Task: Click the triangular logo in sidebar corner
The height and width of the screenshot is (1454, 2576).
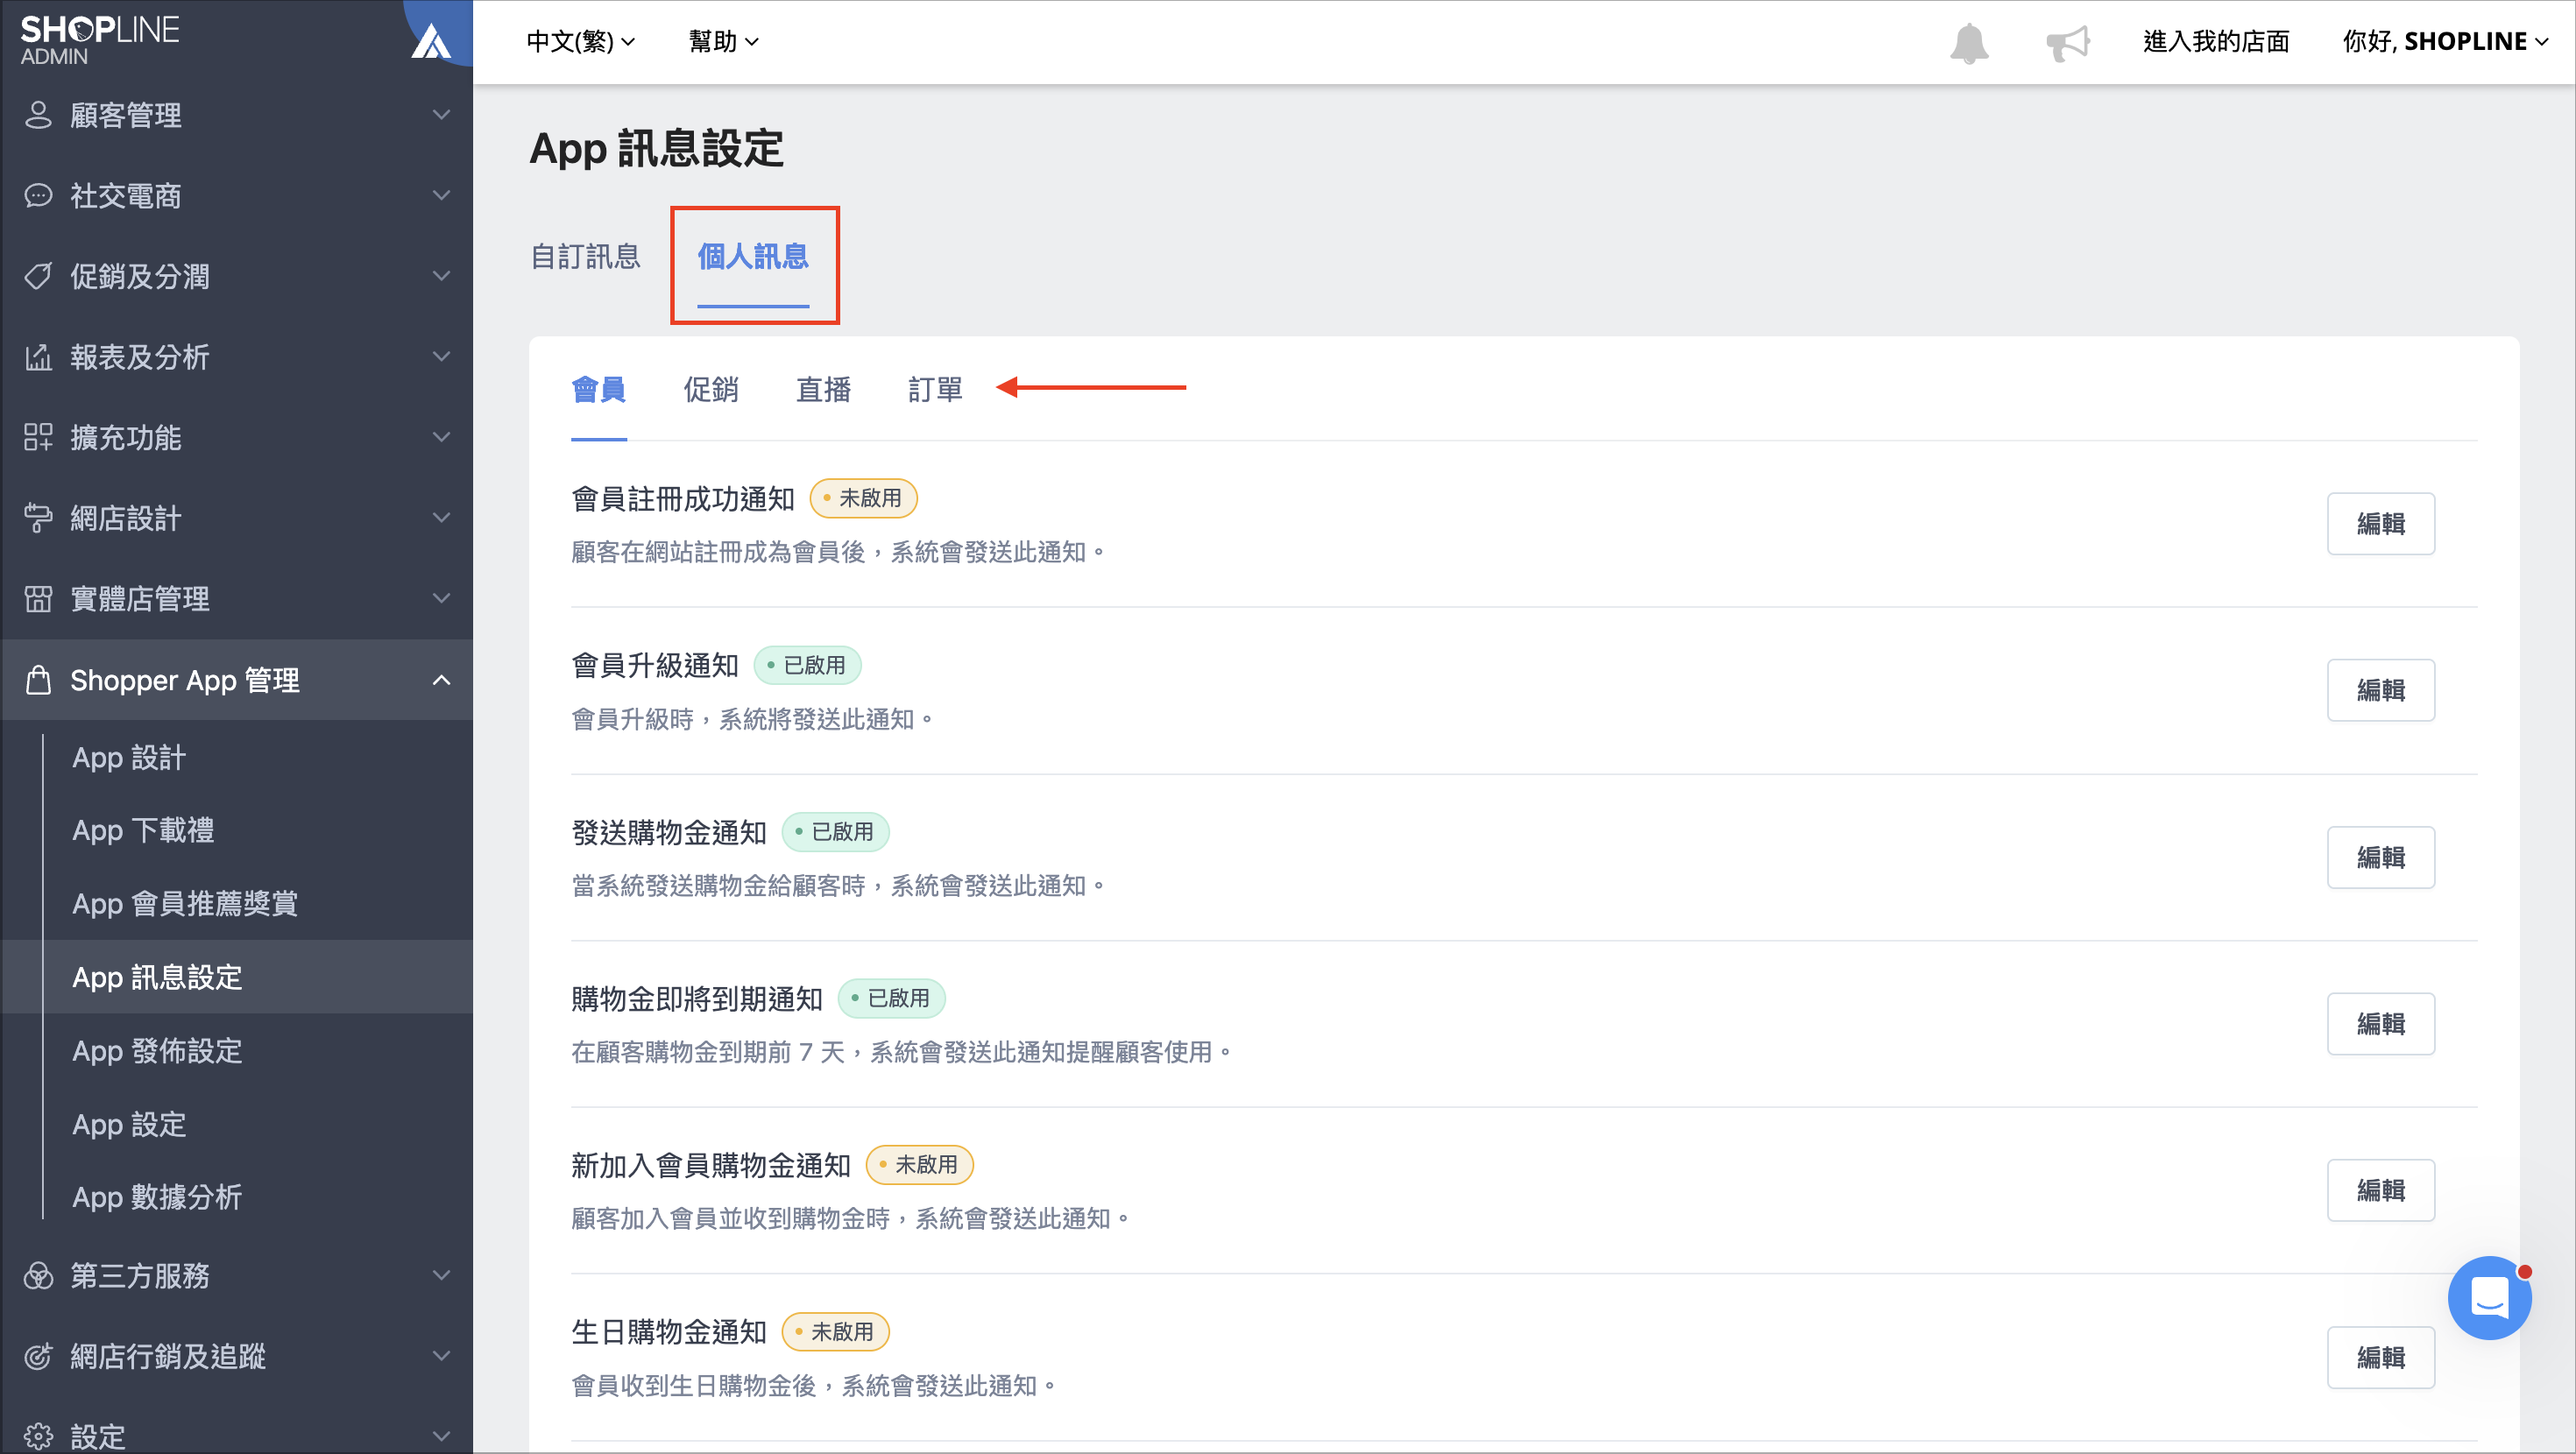Action: click(x=431, y=42)
